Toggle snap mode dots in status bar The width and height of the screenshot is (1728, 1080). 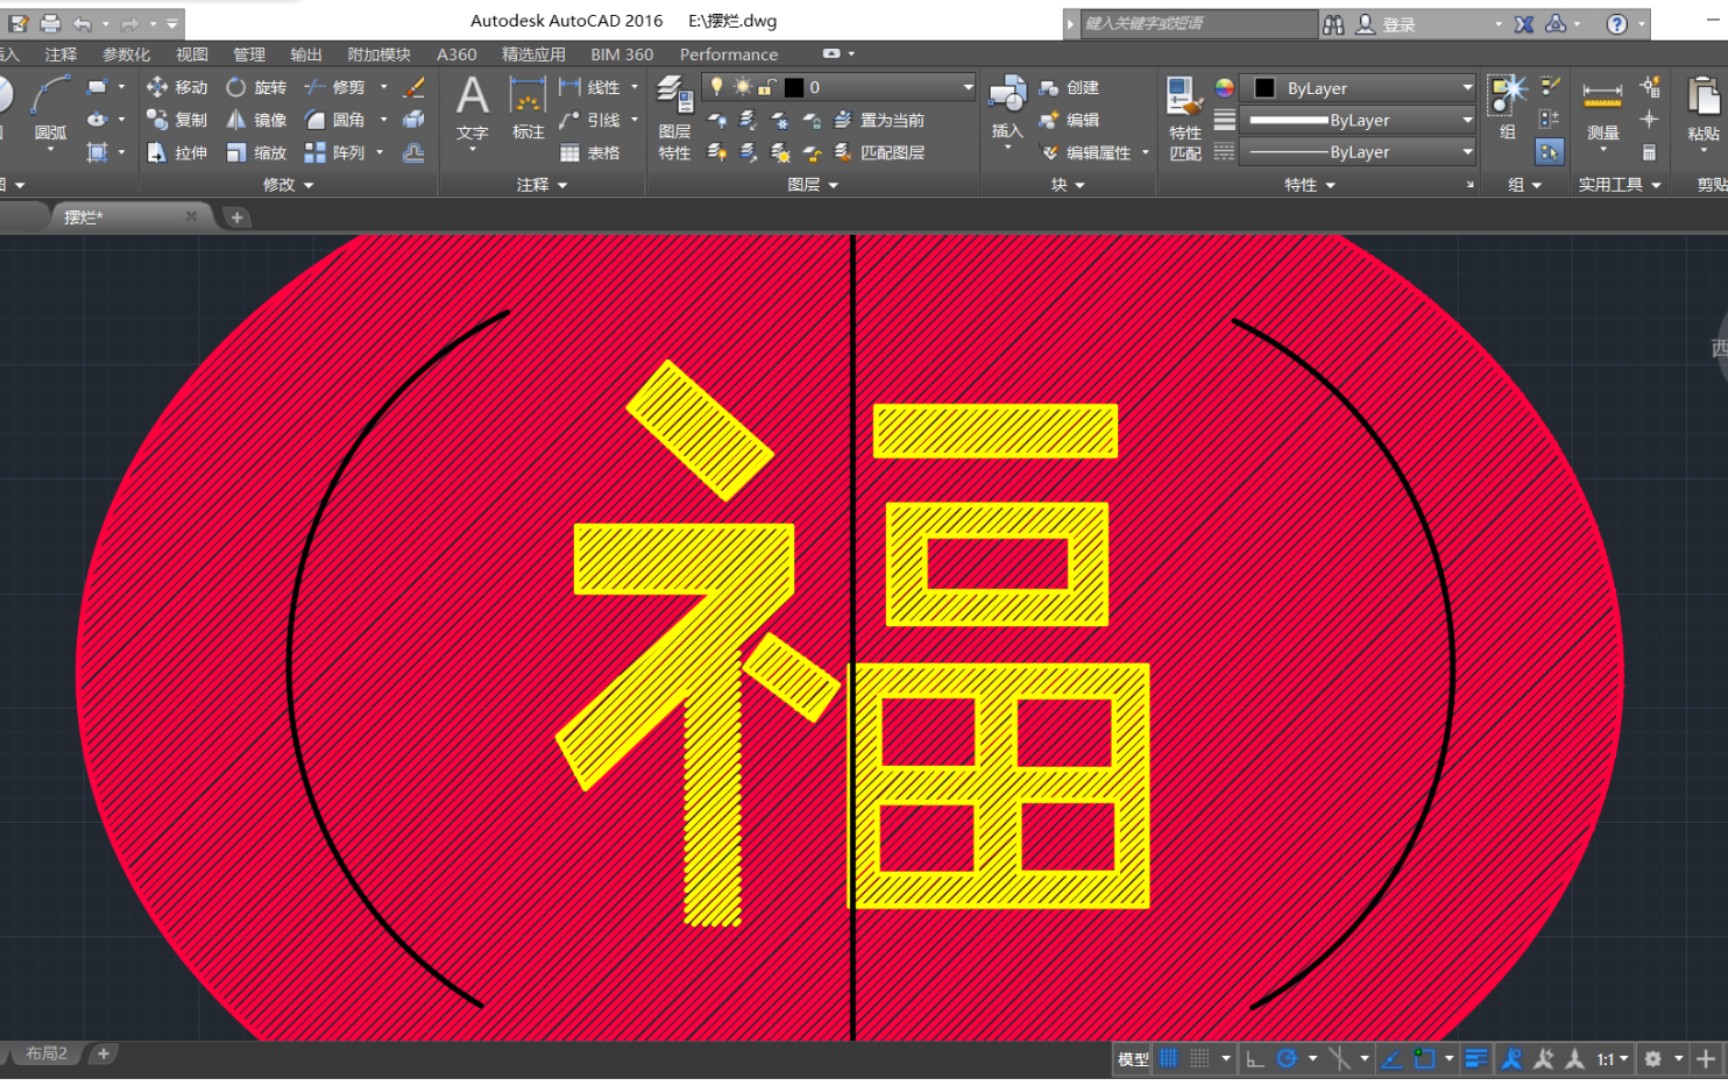pos(1200,1058)
